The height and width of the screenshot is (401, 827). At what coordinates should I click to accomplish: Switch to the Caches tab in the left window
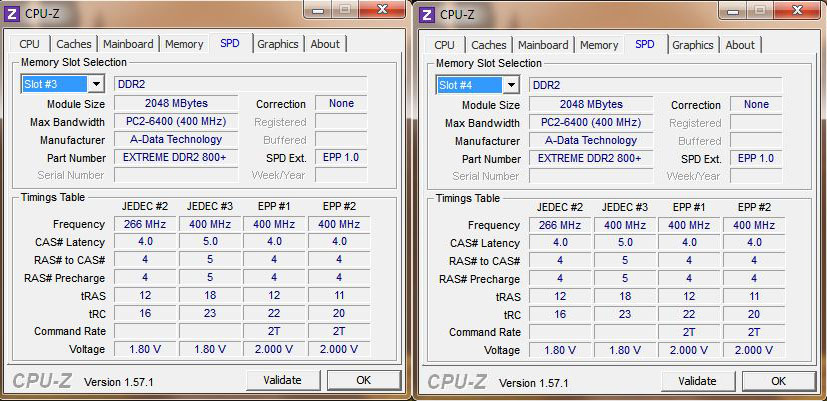74,44
